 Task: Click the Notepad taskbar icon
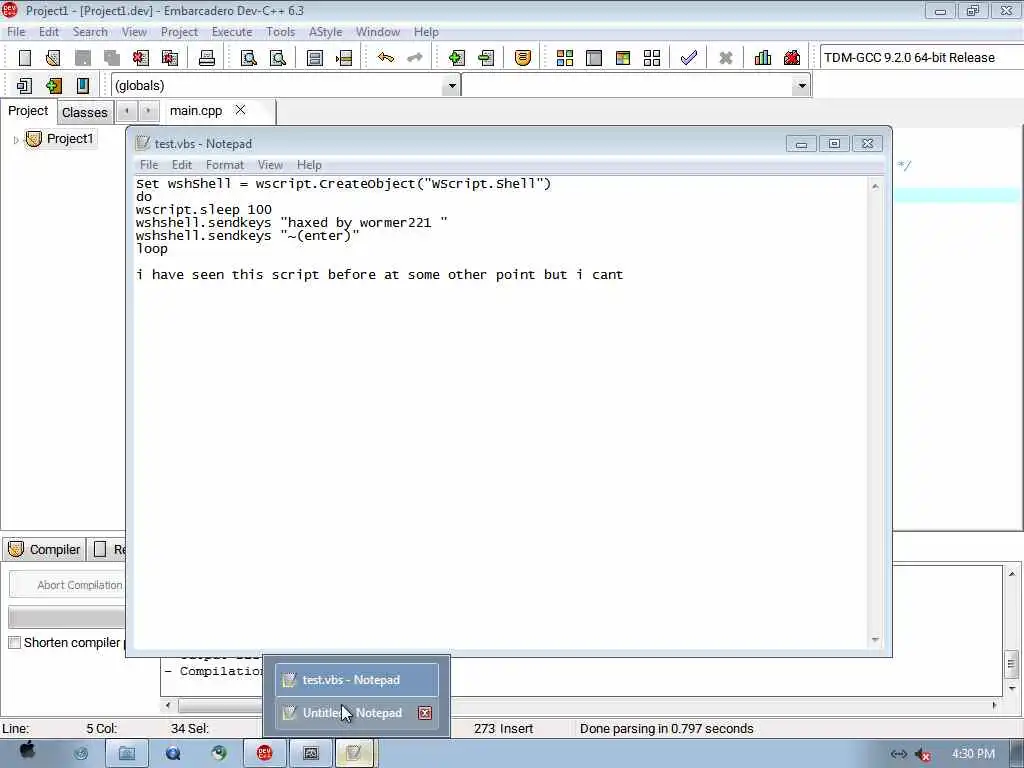point(353,754)
